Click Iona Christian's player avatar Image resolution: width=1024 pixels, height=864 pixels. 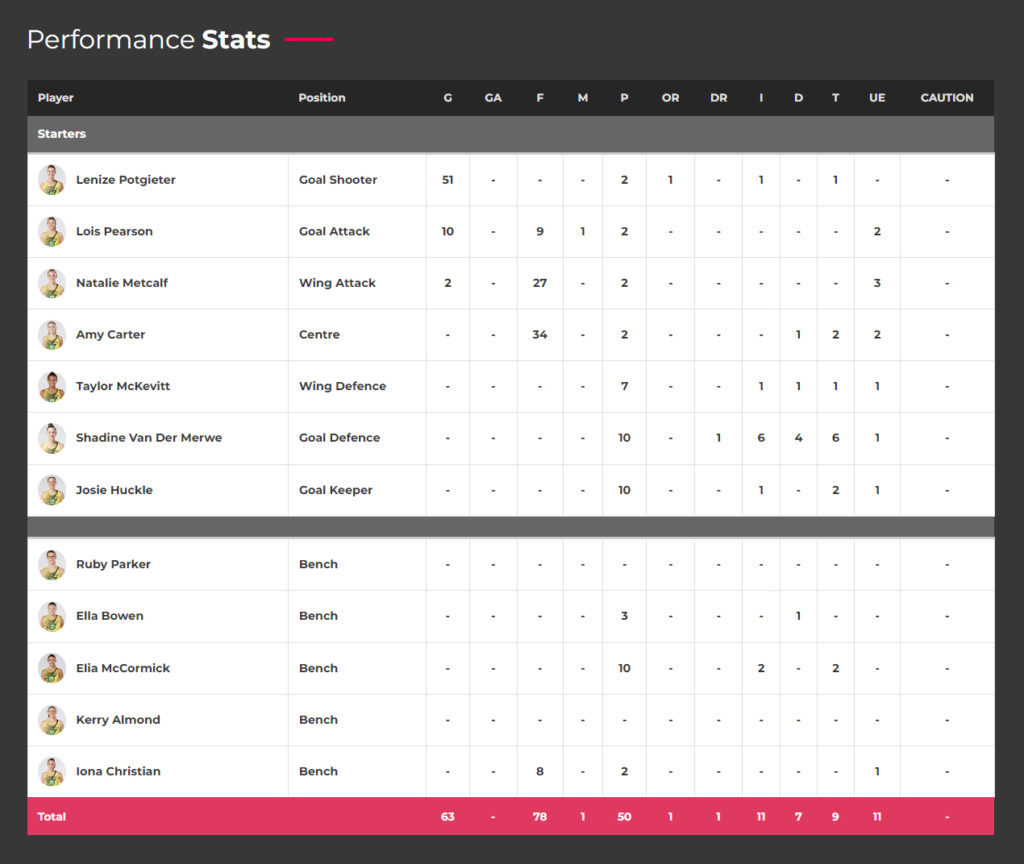click(x=52, y=771)
